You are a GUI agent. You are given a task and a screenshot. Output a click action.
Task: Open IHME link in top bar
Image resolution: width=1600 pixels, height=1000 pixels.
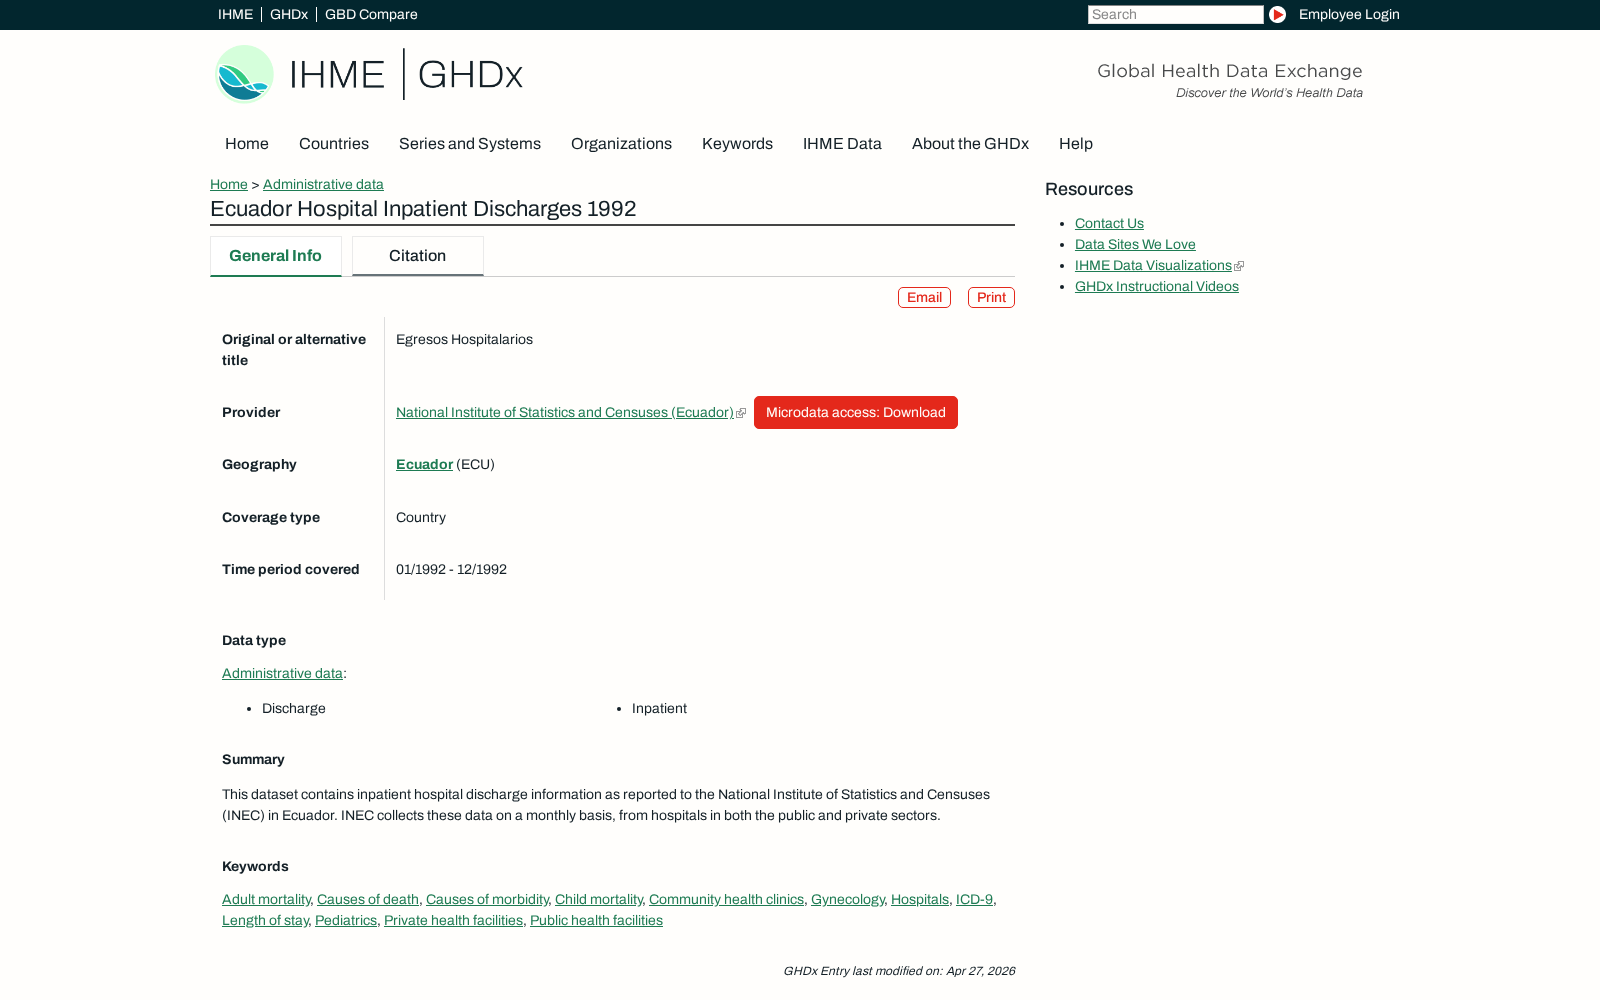235,14
